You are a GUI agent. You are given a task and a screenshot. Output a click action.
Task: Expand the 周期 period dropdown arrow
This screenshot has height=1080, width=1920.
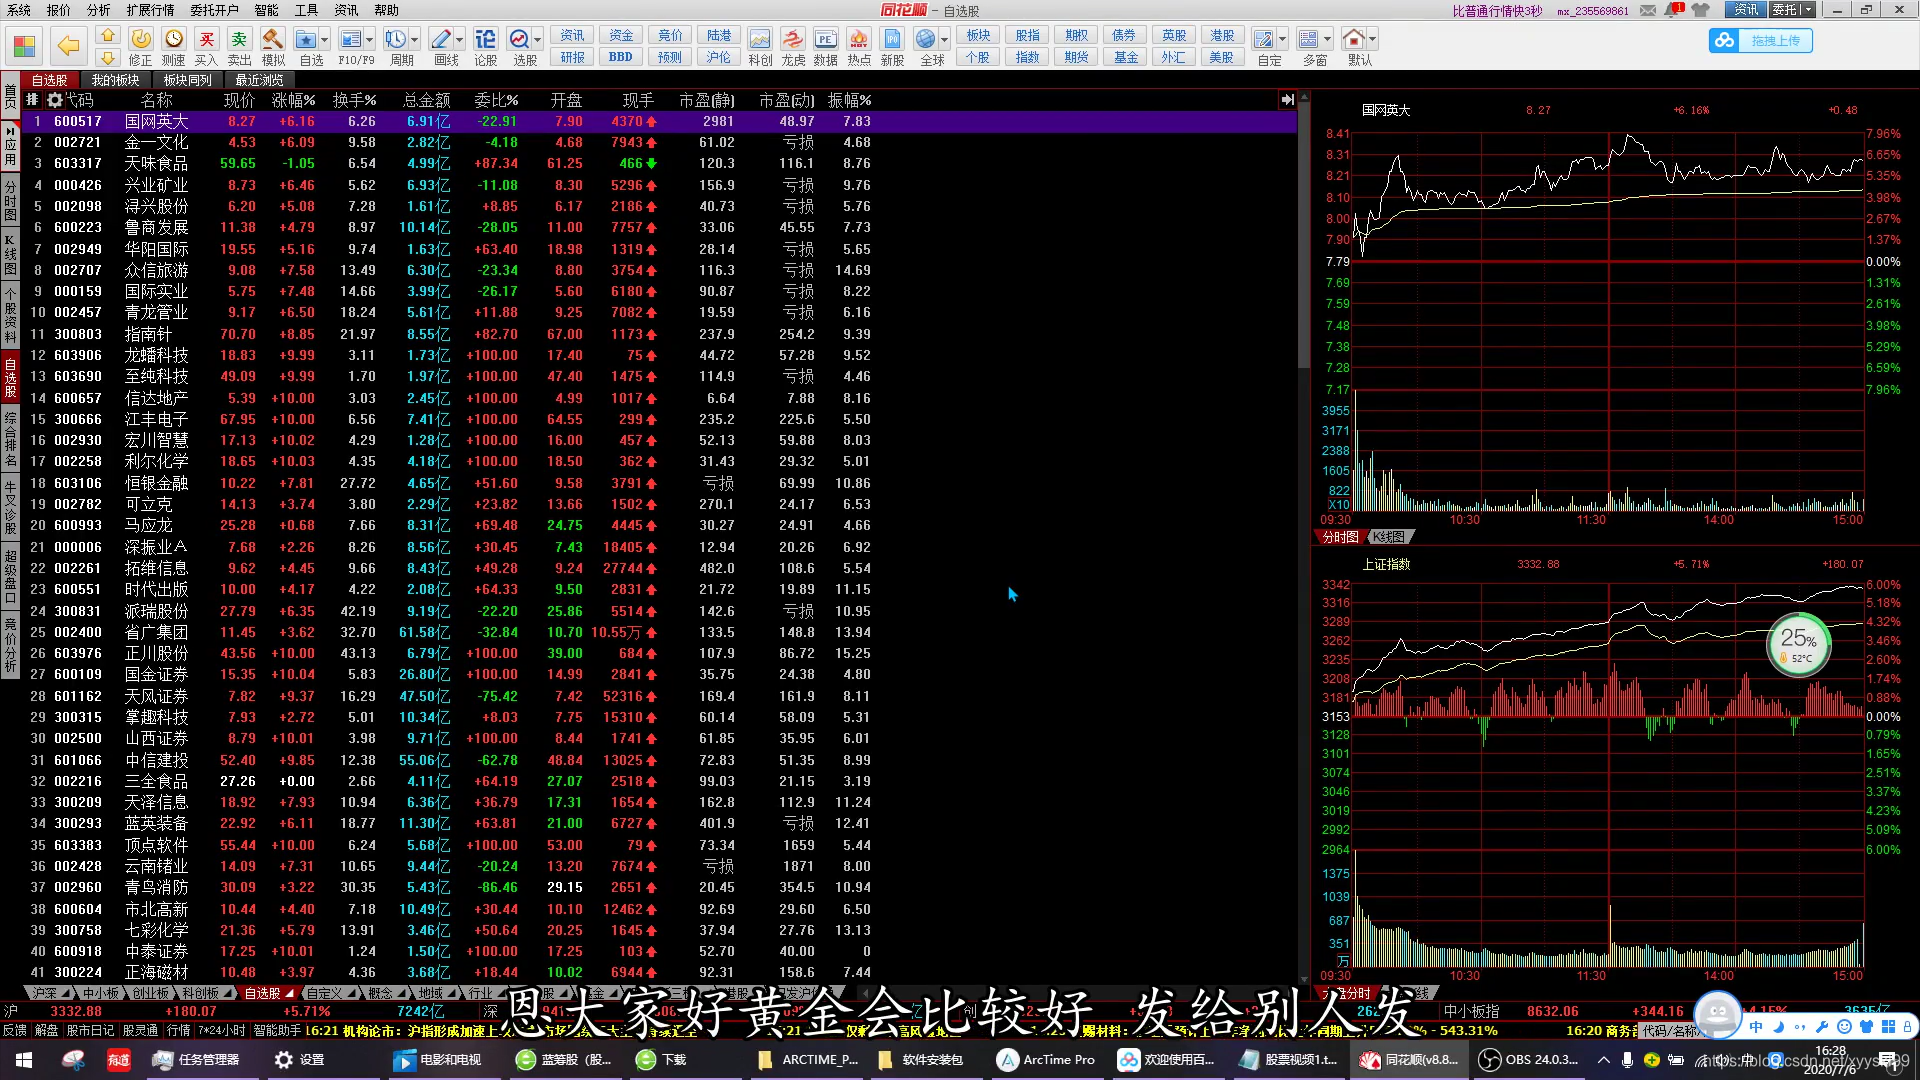415,40
